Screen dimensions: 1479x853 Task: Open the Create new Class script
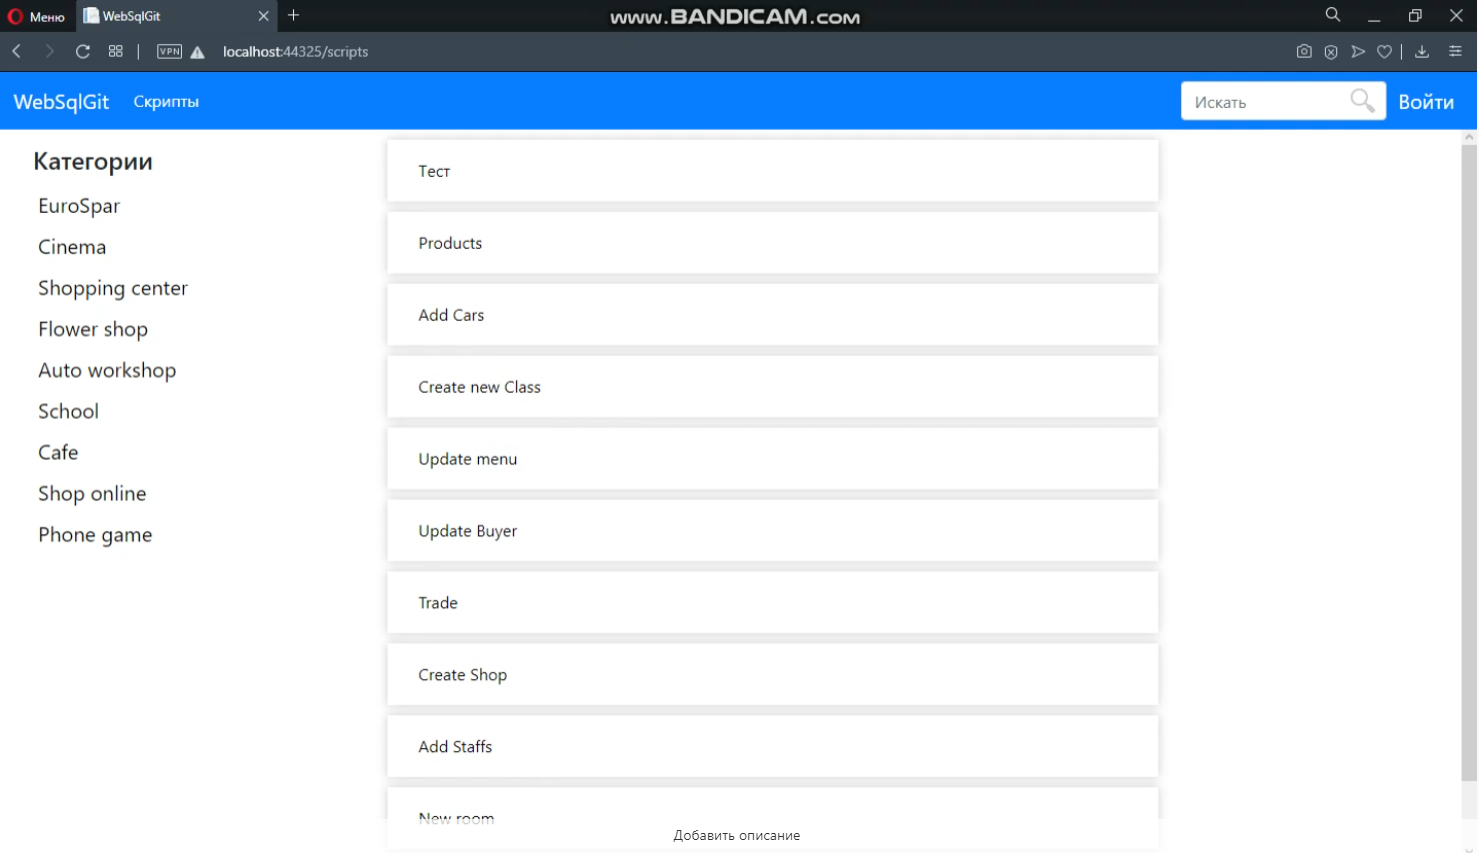(x=773, y=387)
